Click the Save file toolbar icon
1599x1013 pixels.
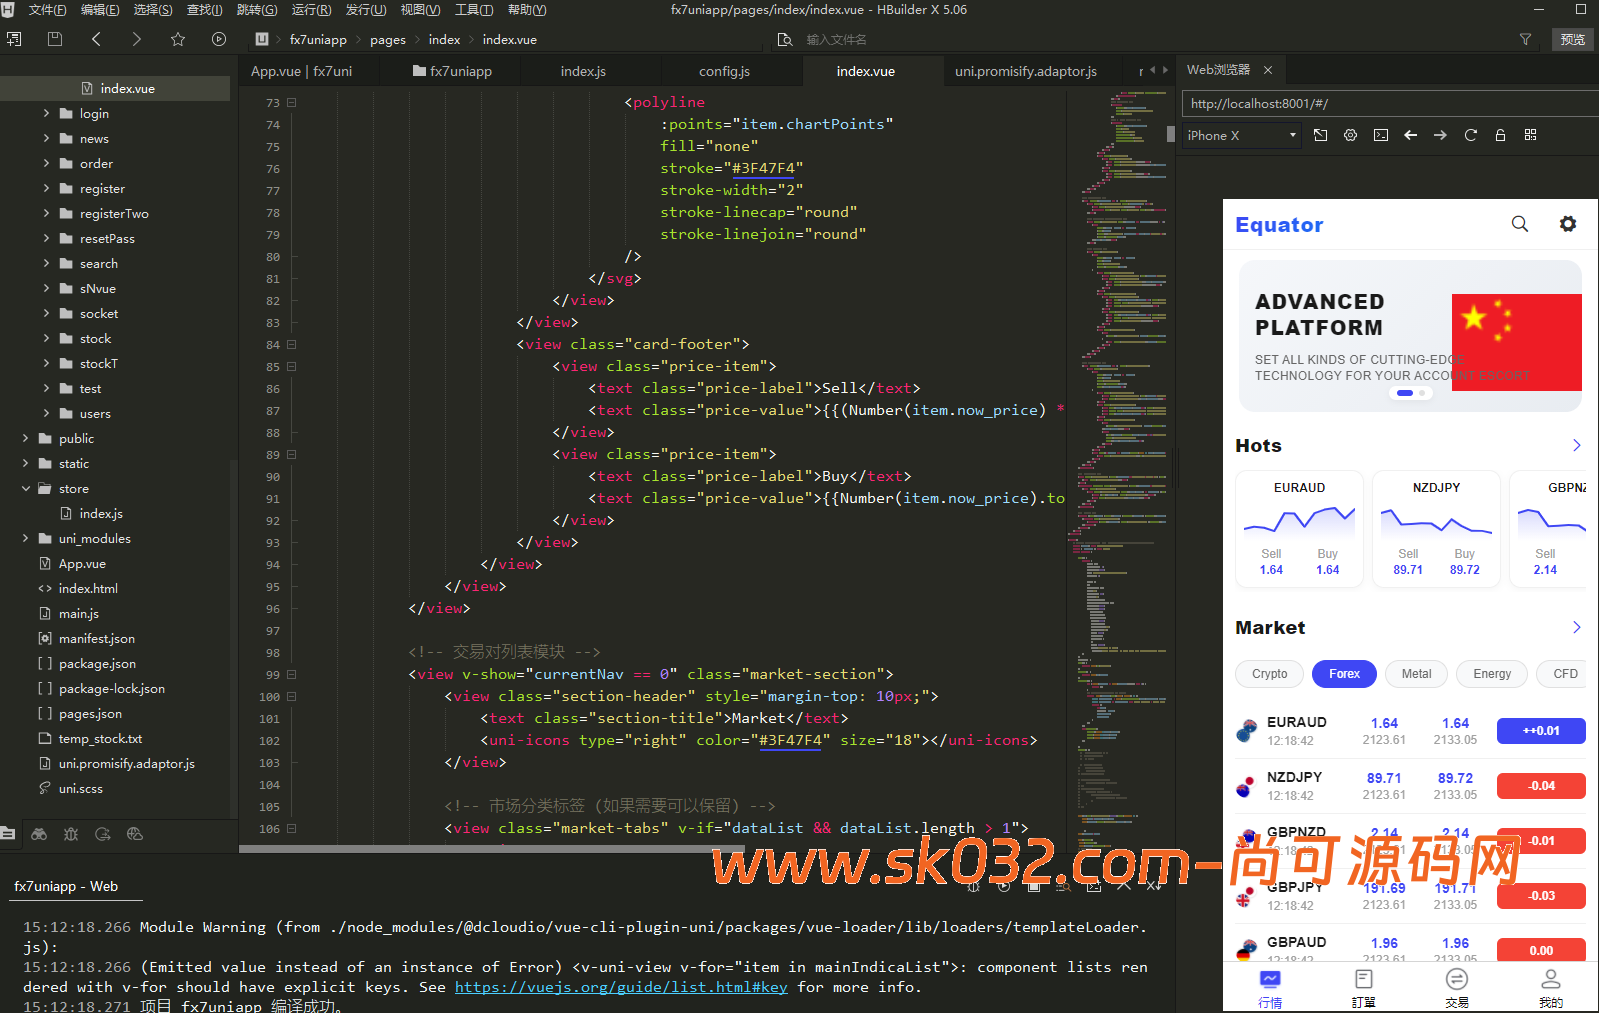55,39
